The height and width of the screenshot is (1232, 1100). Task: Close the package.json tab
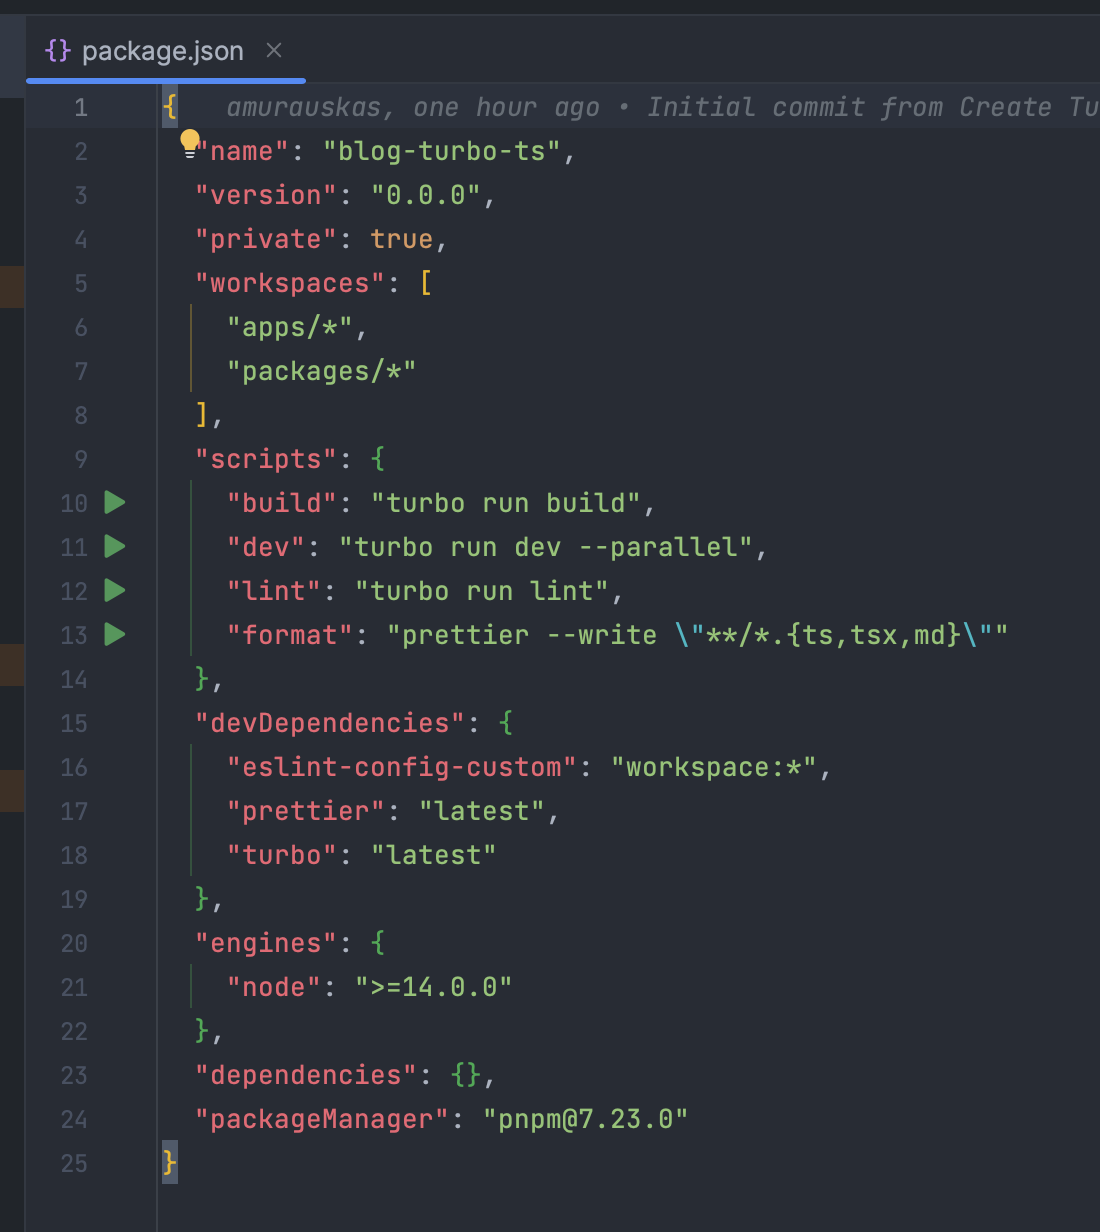[274, 50]
